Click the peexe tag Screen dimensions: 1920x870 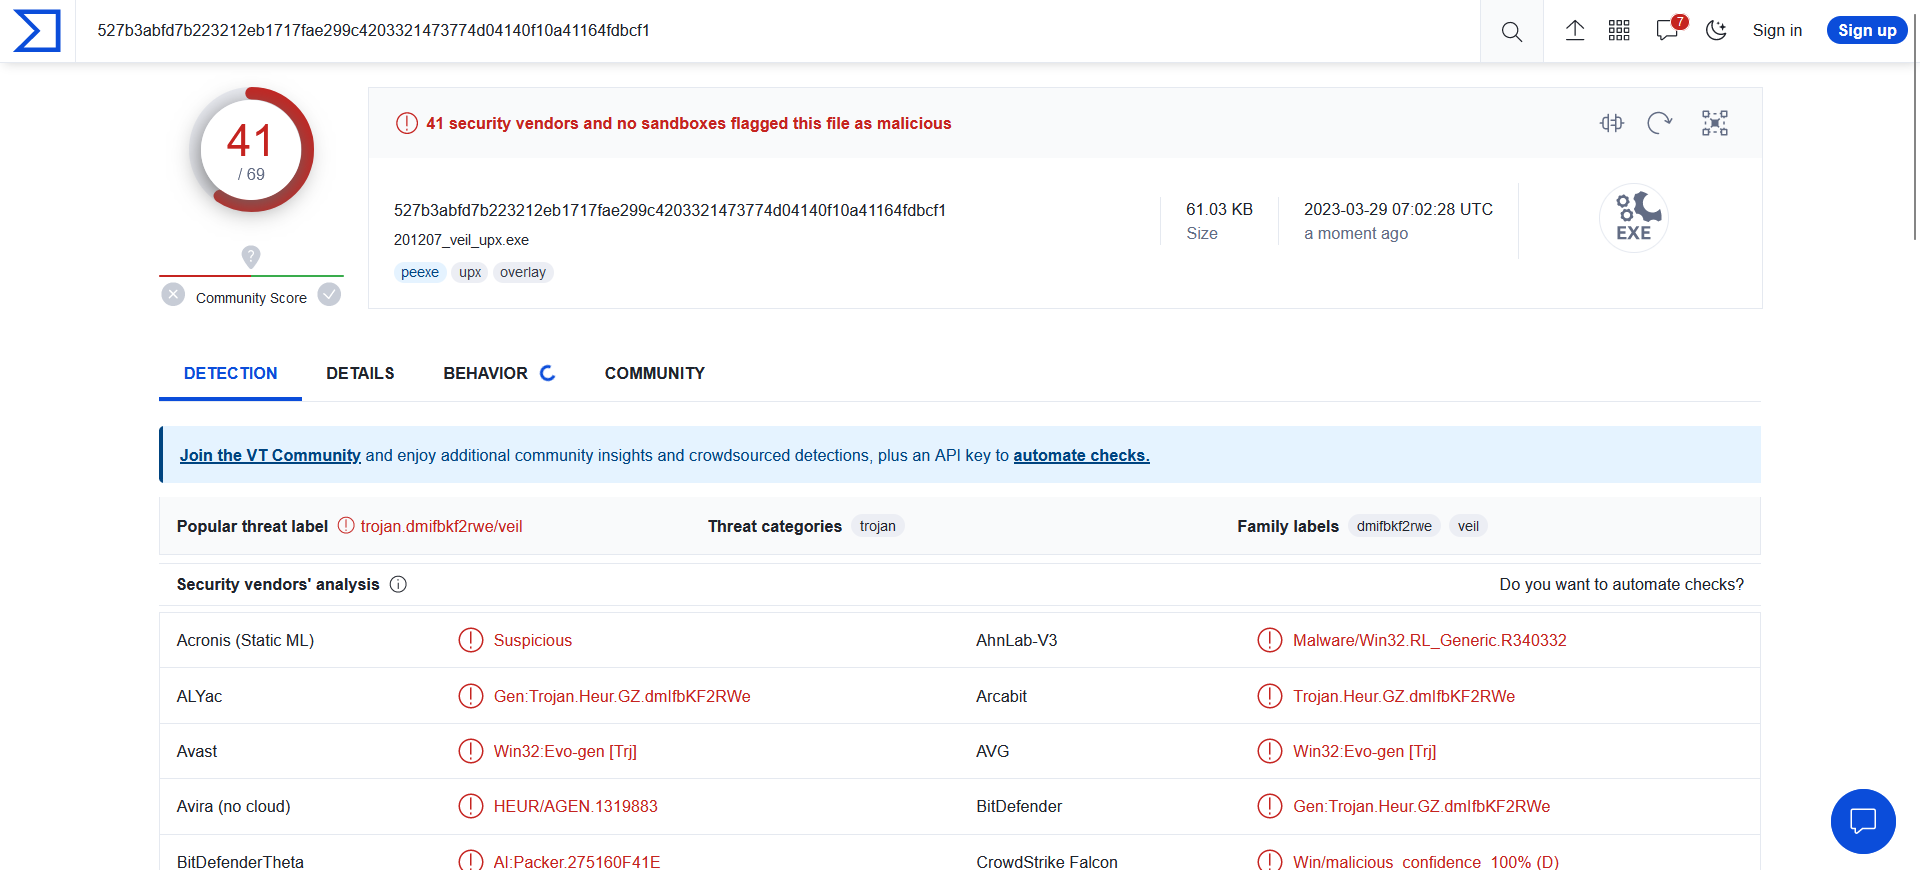click(420, 273)
